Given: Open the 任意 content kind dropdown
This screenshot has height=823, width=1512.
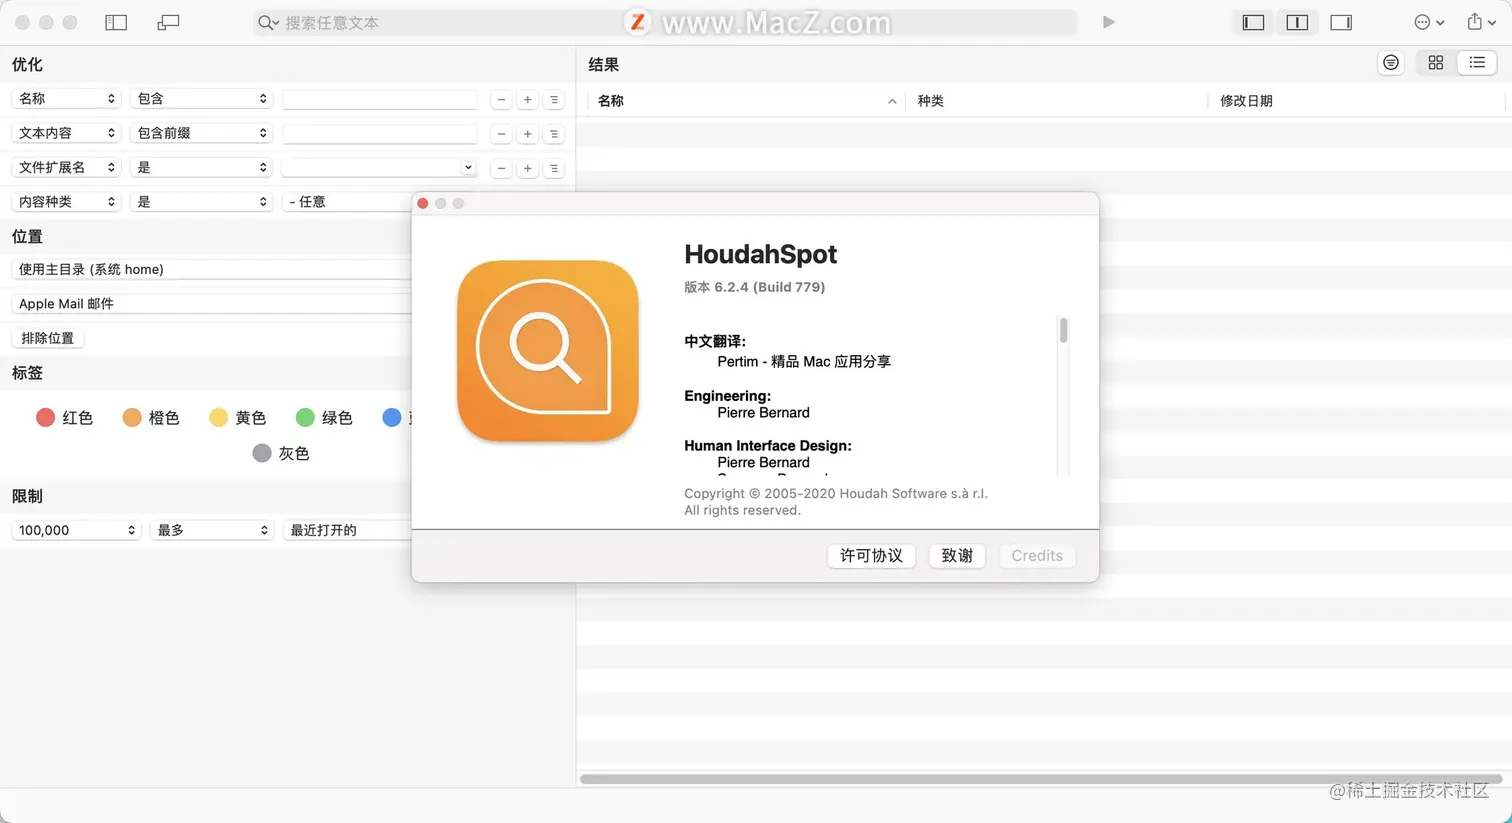Looking at the screenshot, I should (347, 201).
